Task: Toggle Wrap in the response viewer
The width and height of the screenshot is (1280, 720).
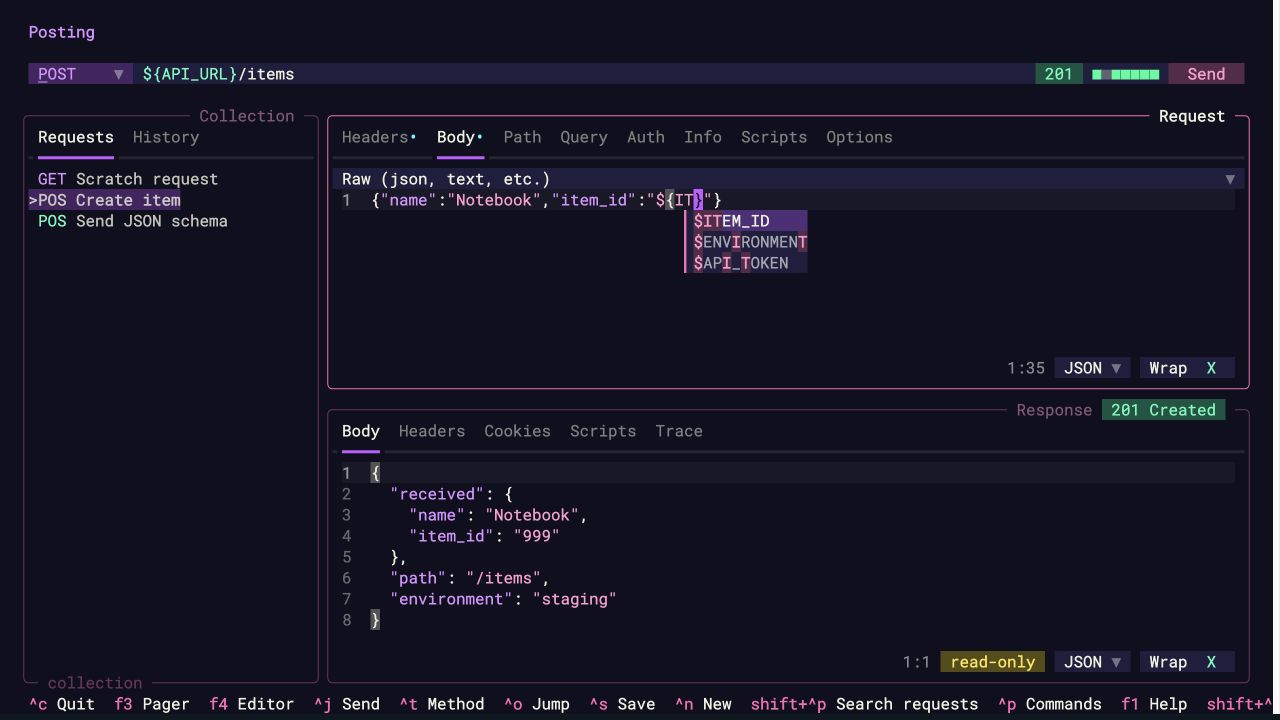Action: pyautogui.click(x=1187, y=662)
